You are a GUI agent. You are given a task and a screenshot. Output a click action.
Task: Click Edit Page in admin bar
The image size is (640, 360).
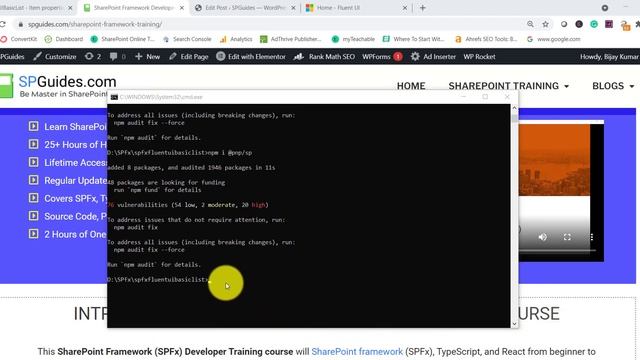coord(189,57)
